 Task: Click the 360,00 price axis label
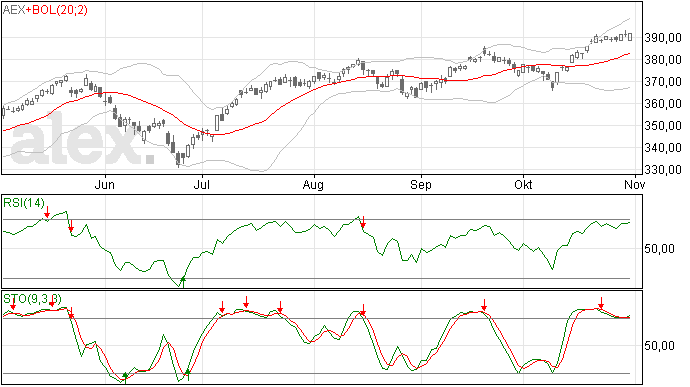pos(663,104)
